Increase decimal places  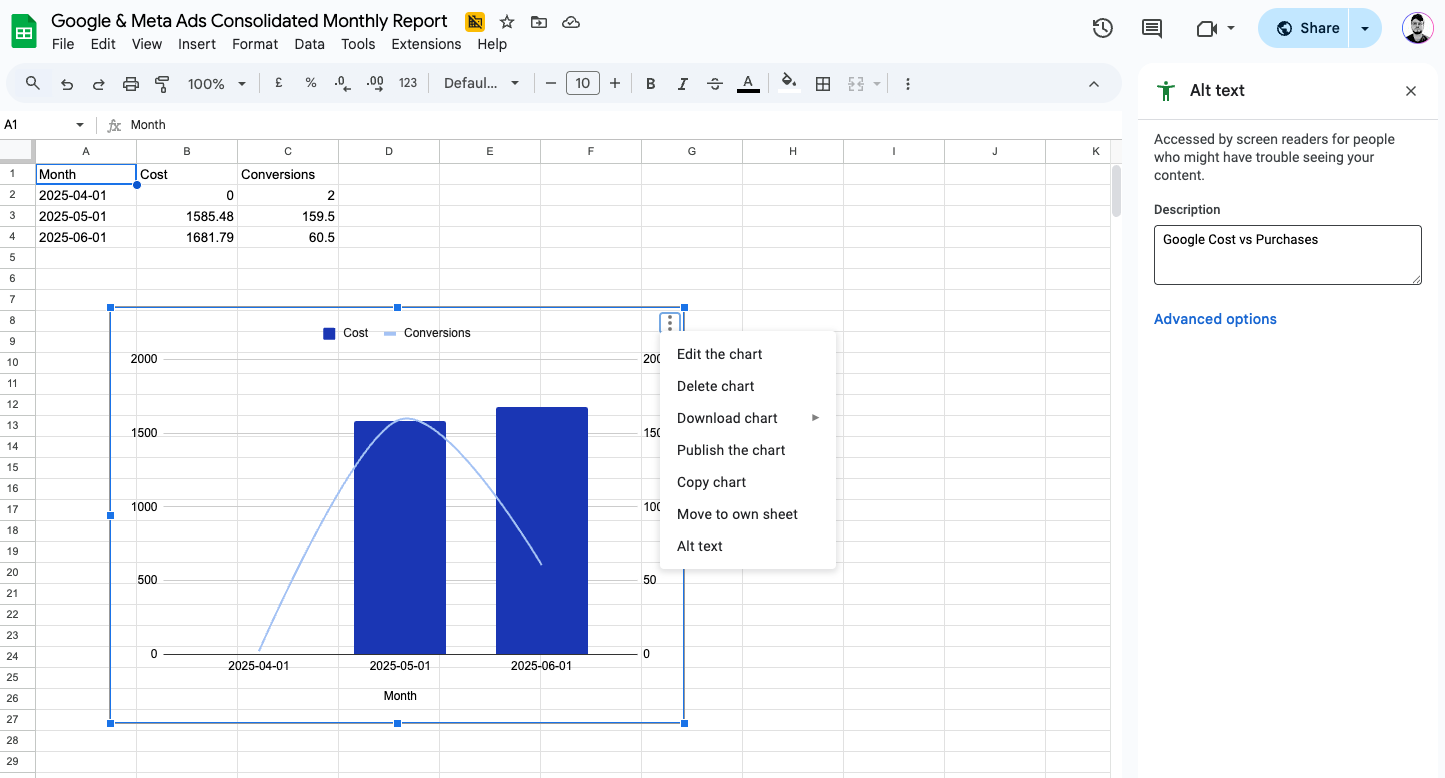pyautogui.click(x=375, y=84)
